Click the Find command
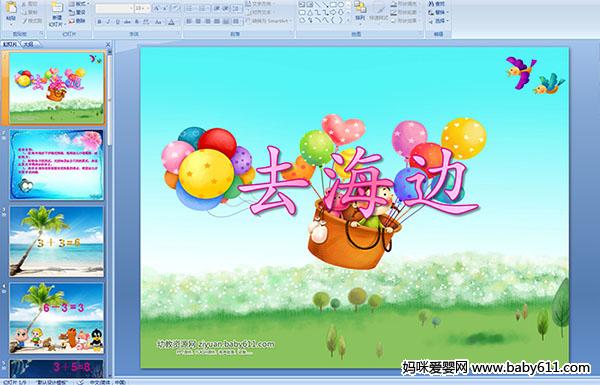Image resolution: width=600 pixels, height=385 pixels. pos(437,4)
